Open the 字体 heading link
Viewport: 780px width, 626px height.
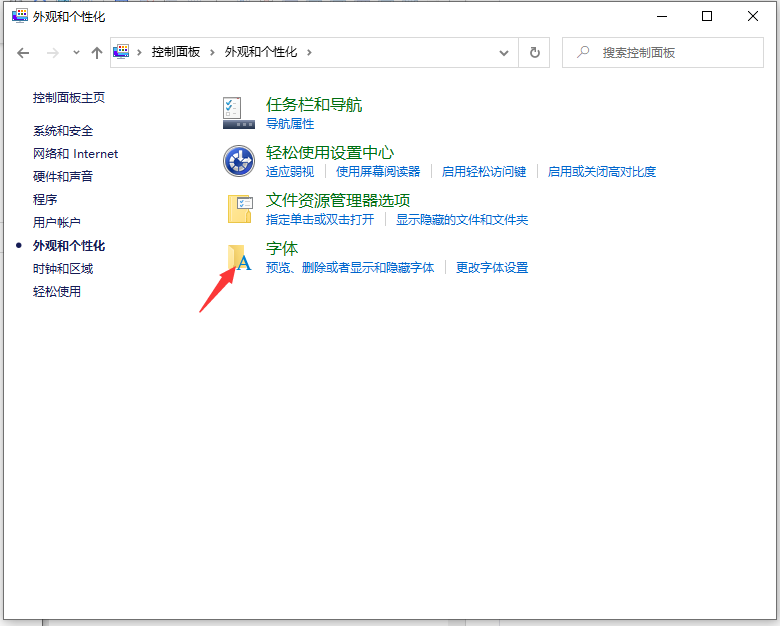point(282,248)
